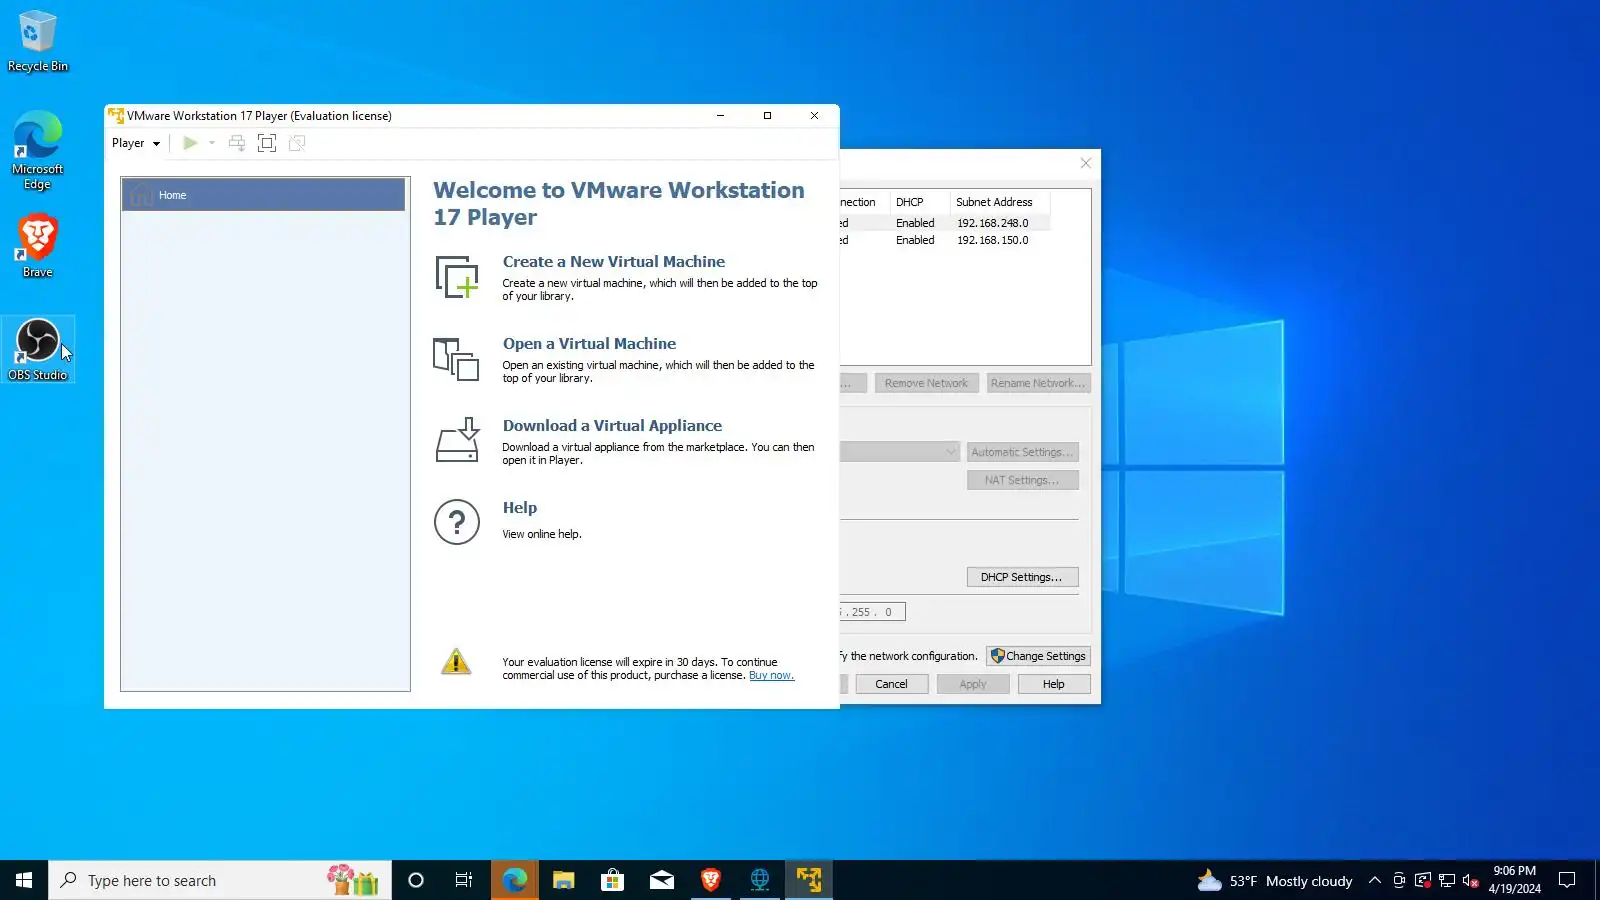Open the network tray icon
Viewport: 1600px width, 900px height.
(x=1447, y=880)
